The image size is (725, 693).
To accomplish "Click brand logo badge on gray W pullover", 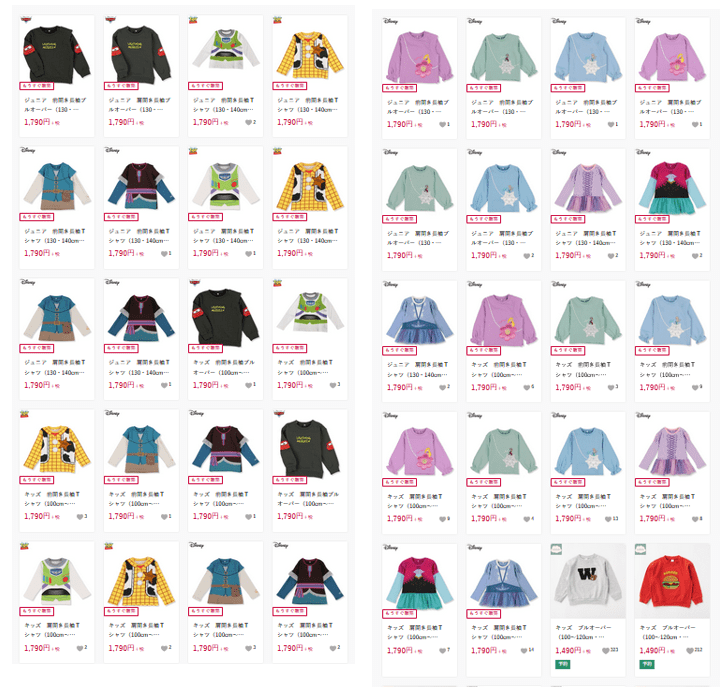I will pos(556,549).
